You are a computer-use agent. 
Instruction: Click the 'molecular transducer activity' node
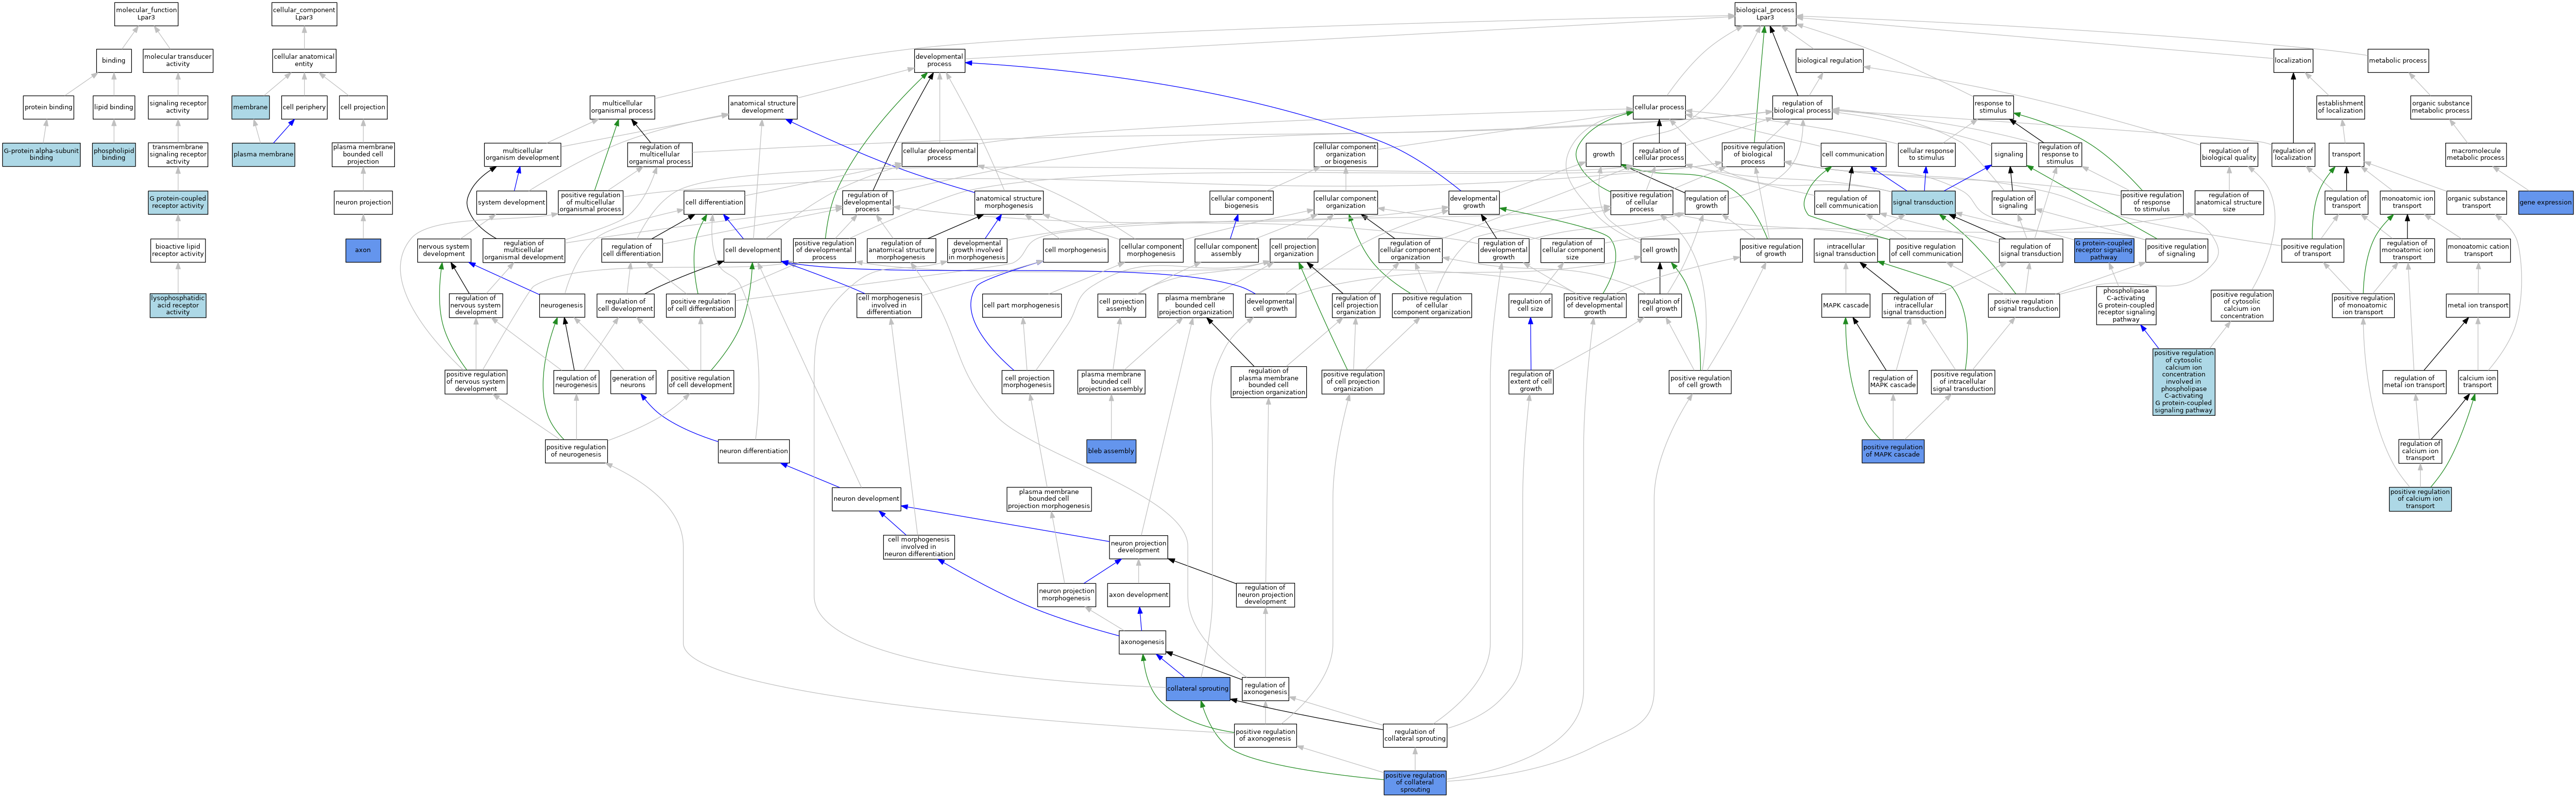(x=178, y=60)
